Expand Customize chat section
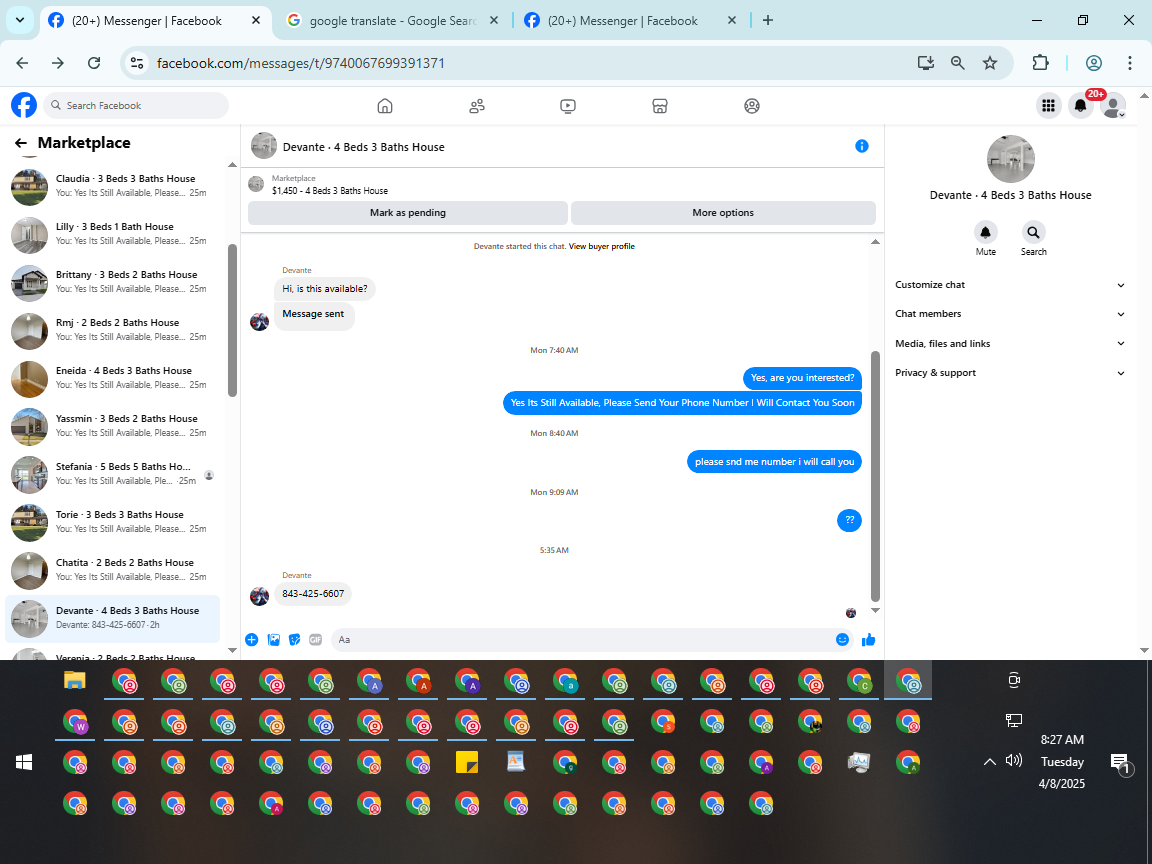Viewport: 1152px width, 864px height. point(1009,285)
